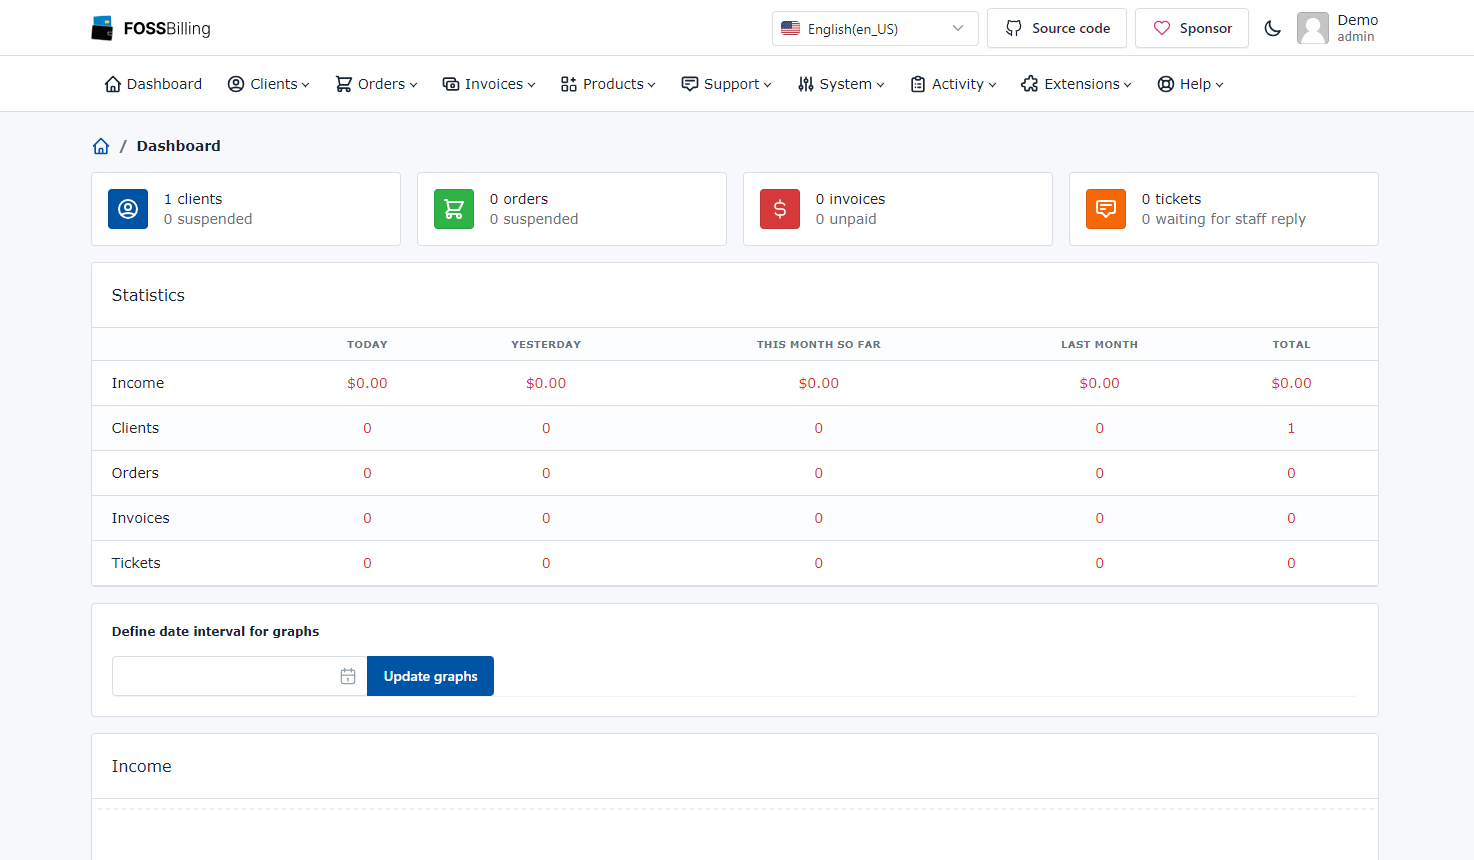Click the FOSSBilling logo
The height and width of the screenshot is (860, 1474).
point(151,28)
